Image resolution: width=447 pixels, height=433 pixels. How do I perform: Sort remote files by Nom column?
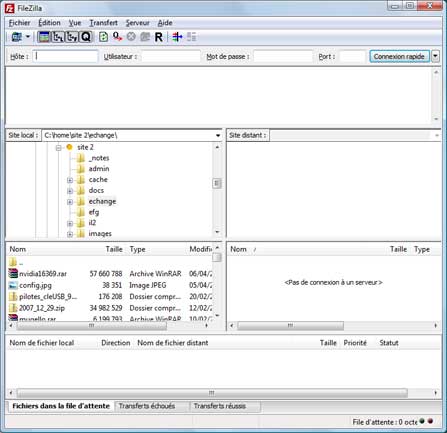pyautogui.click(x=238, y=249)
